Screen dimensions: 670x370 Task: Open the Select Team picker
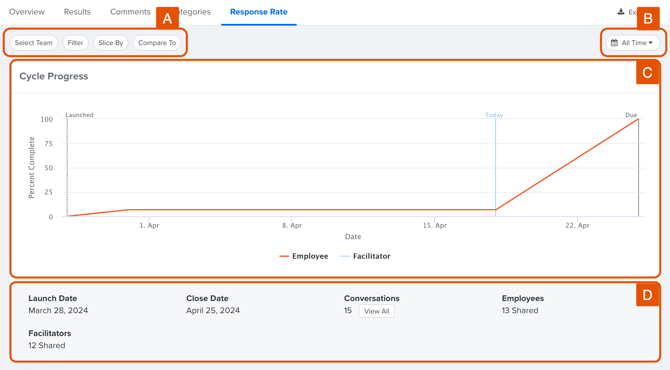click(34, 43)
